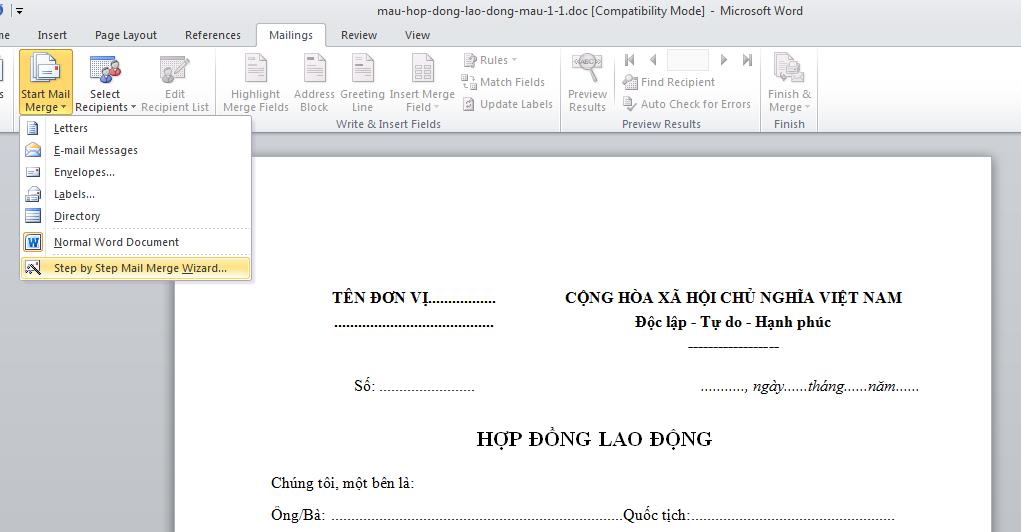Click Find Recipient button

point(669,82)
